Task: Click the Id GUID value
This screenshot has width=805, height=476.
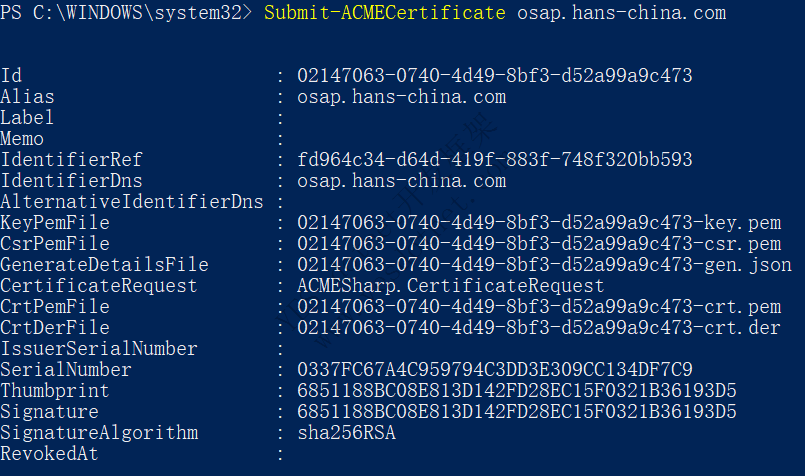Action: (x=494, y=76)
